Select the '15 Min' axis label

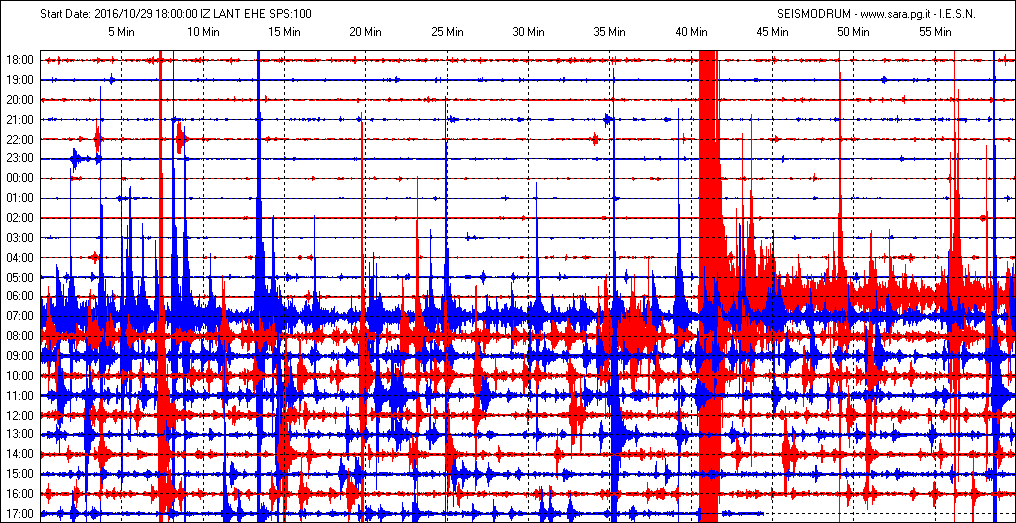(x=284, y=31)
